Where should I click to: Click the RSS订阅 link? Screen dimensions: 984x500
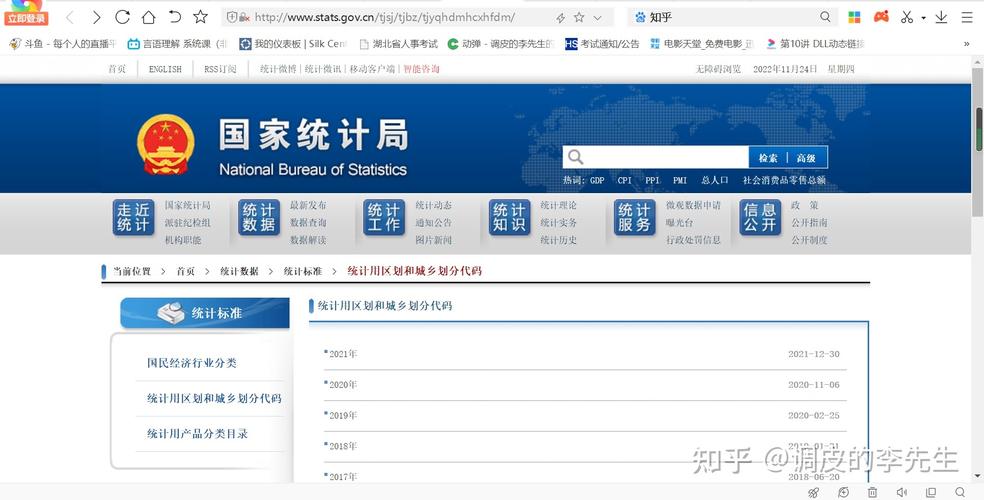(220, 69)
